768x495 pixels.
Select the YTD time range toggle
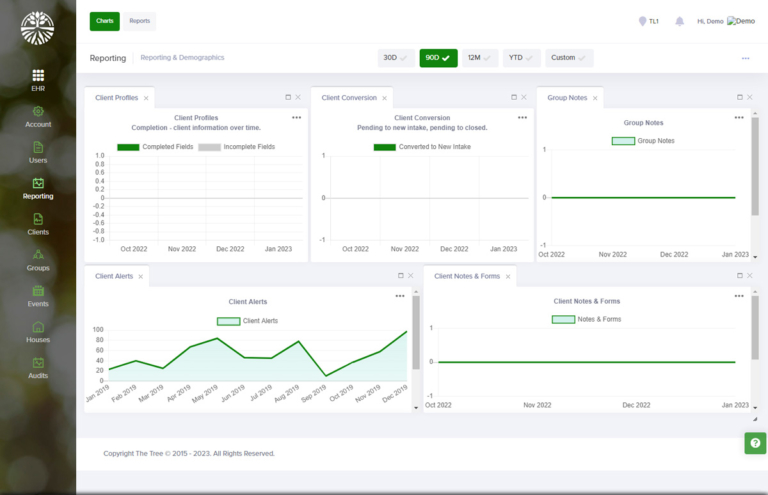point(522,58)
